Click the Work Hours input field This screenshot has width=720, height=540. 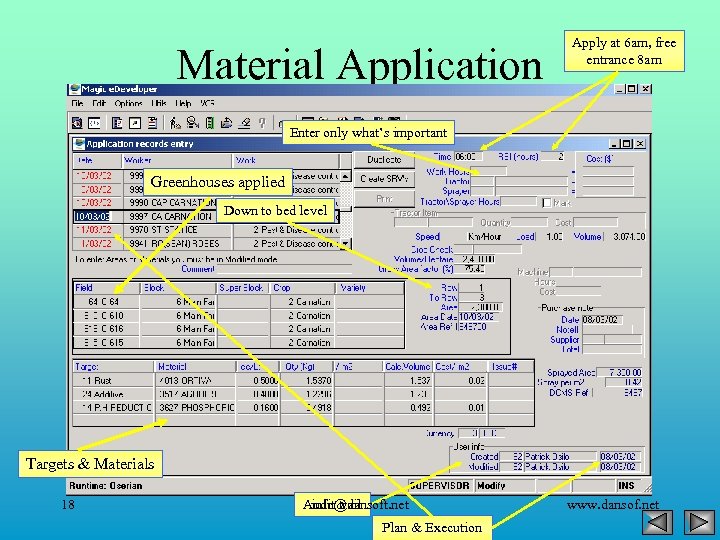(489, 171)
